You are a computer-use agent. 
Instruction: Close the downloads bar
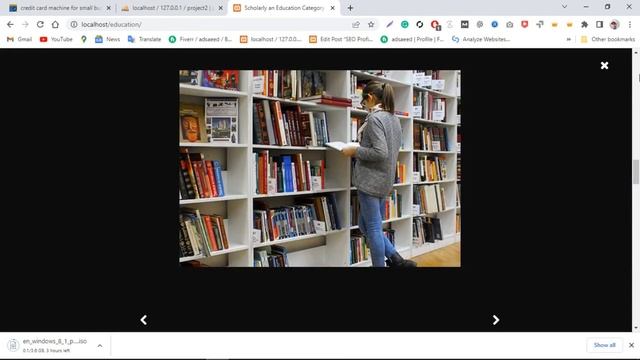click(631, 345)
